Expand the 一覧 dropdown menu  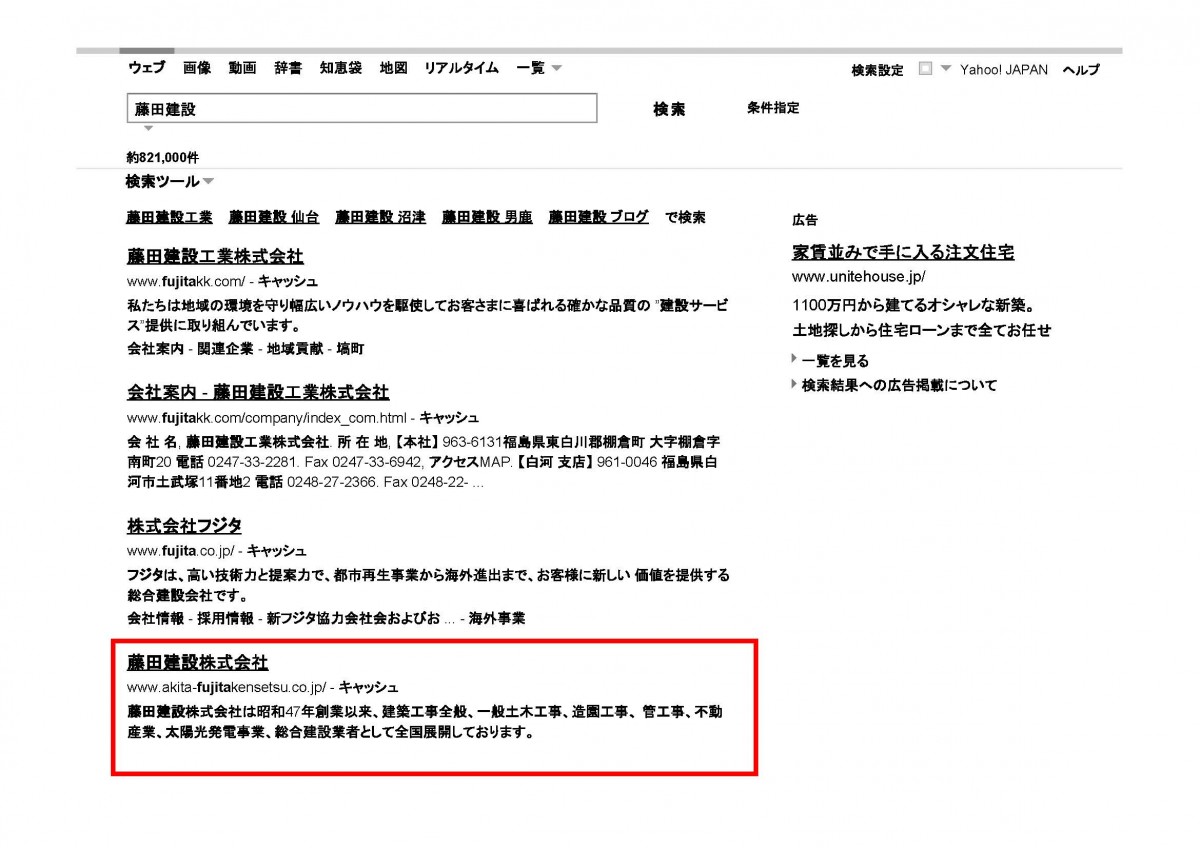tap(539, 68)
